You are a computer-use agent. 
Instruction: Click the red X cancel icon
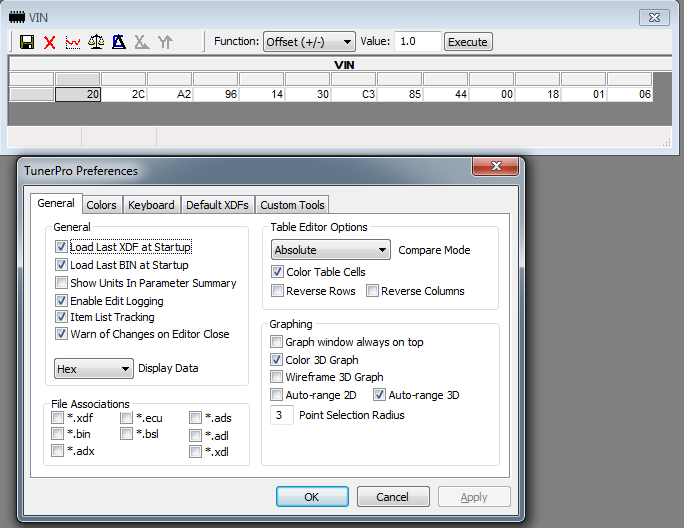(x=50, y=42)
